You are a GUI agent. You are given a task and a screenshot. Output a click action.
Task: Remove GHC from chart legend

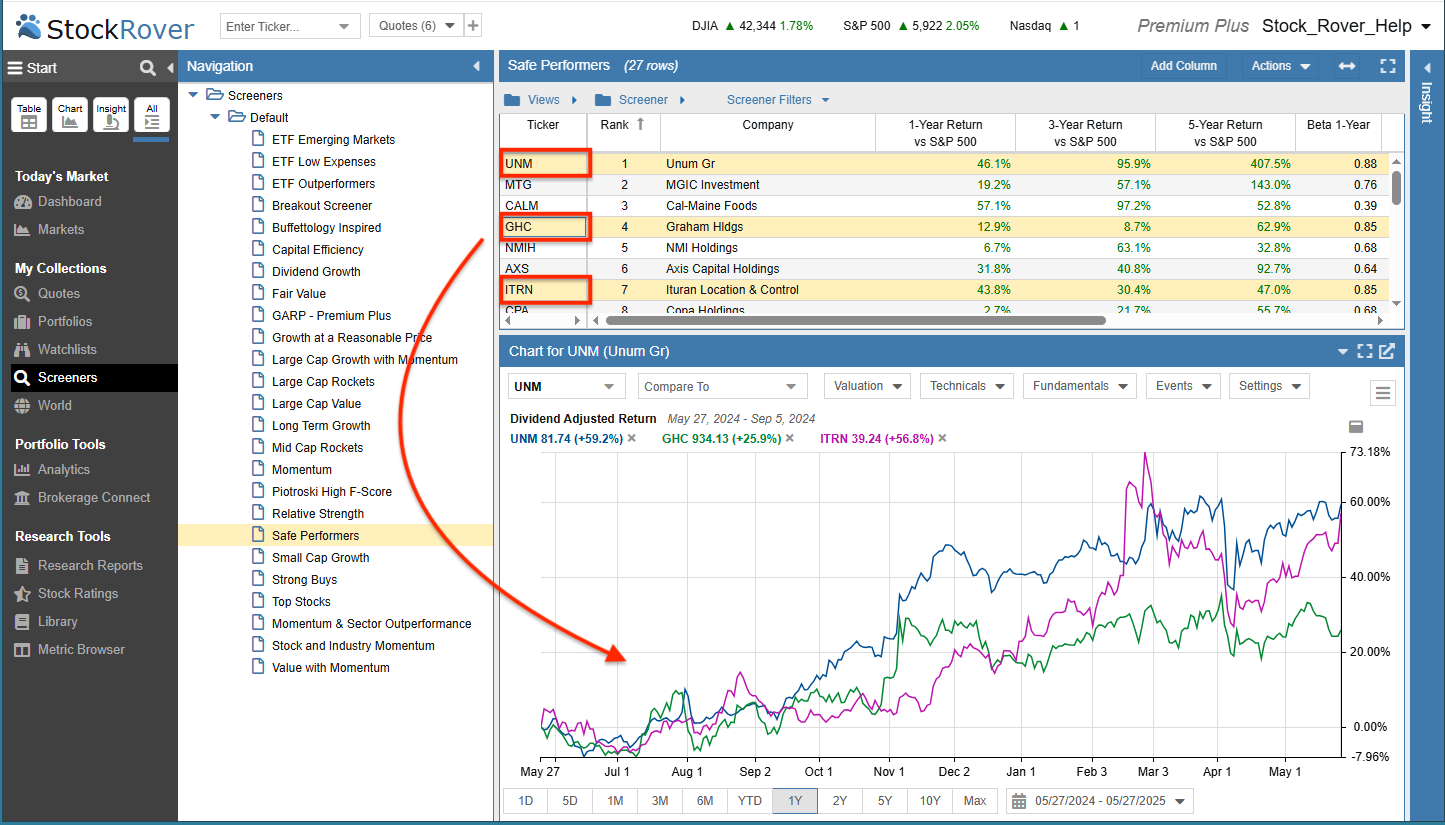tap(789, 438)
